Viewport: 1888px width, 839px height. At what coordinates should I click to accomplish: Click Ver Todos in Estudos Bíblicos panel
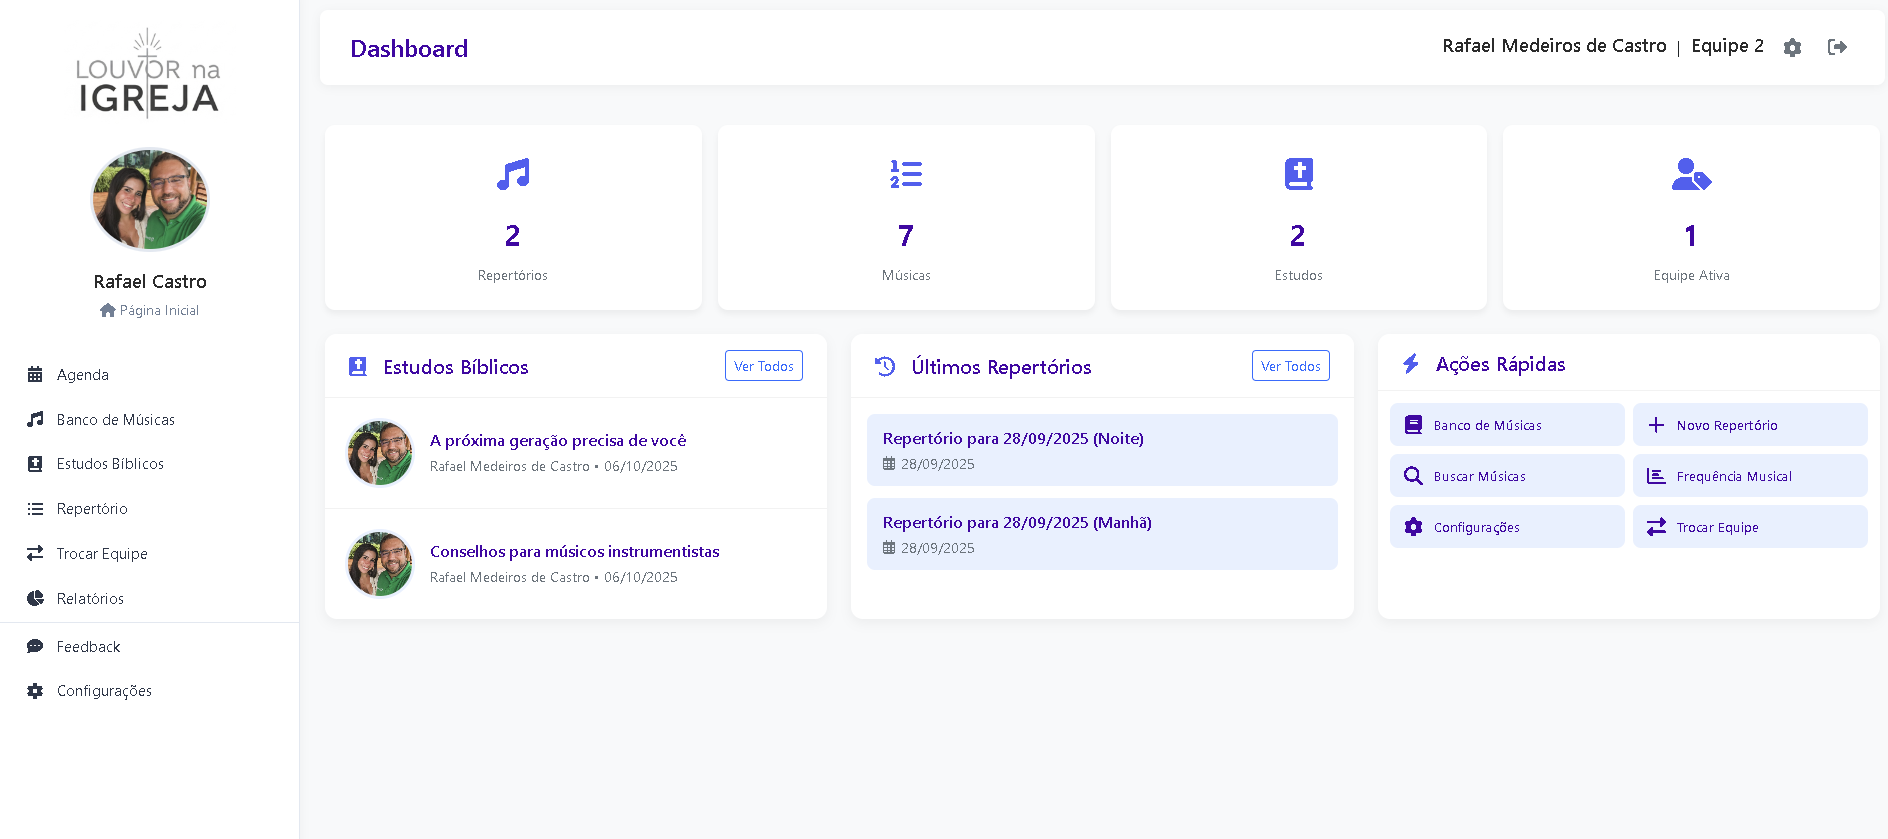(764, 366)
